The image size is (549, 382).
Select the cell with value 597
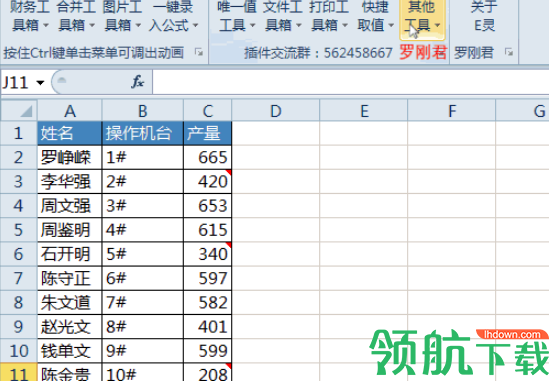(208, 278)
